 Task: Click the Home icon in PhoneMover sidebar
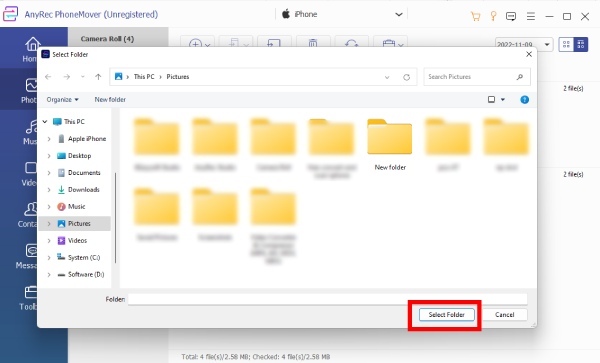pos(33,45)
